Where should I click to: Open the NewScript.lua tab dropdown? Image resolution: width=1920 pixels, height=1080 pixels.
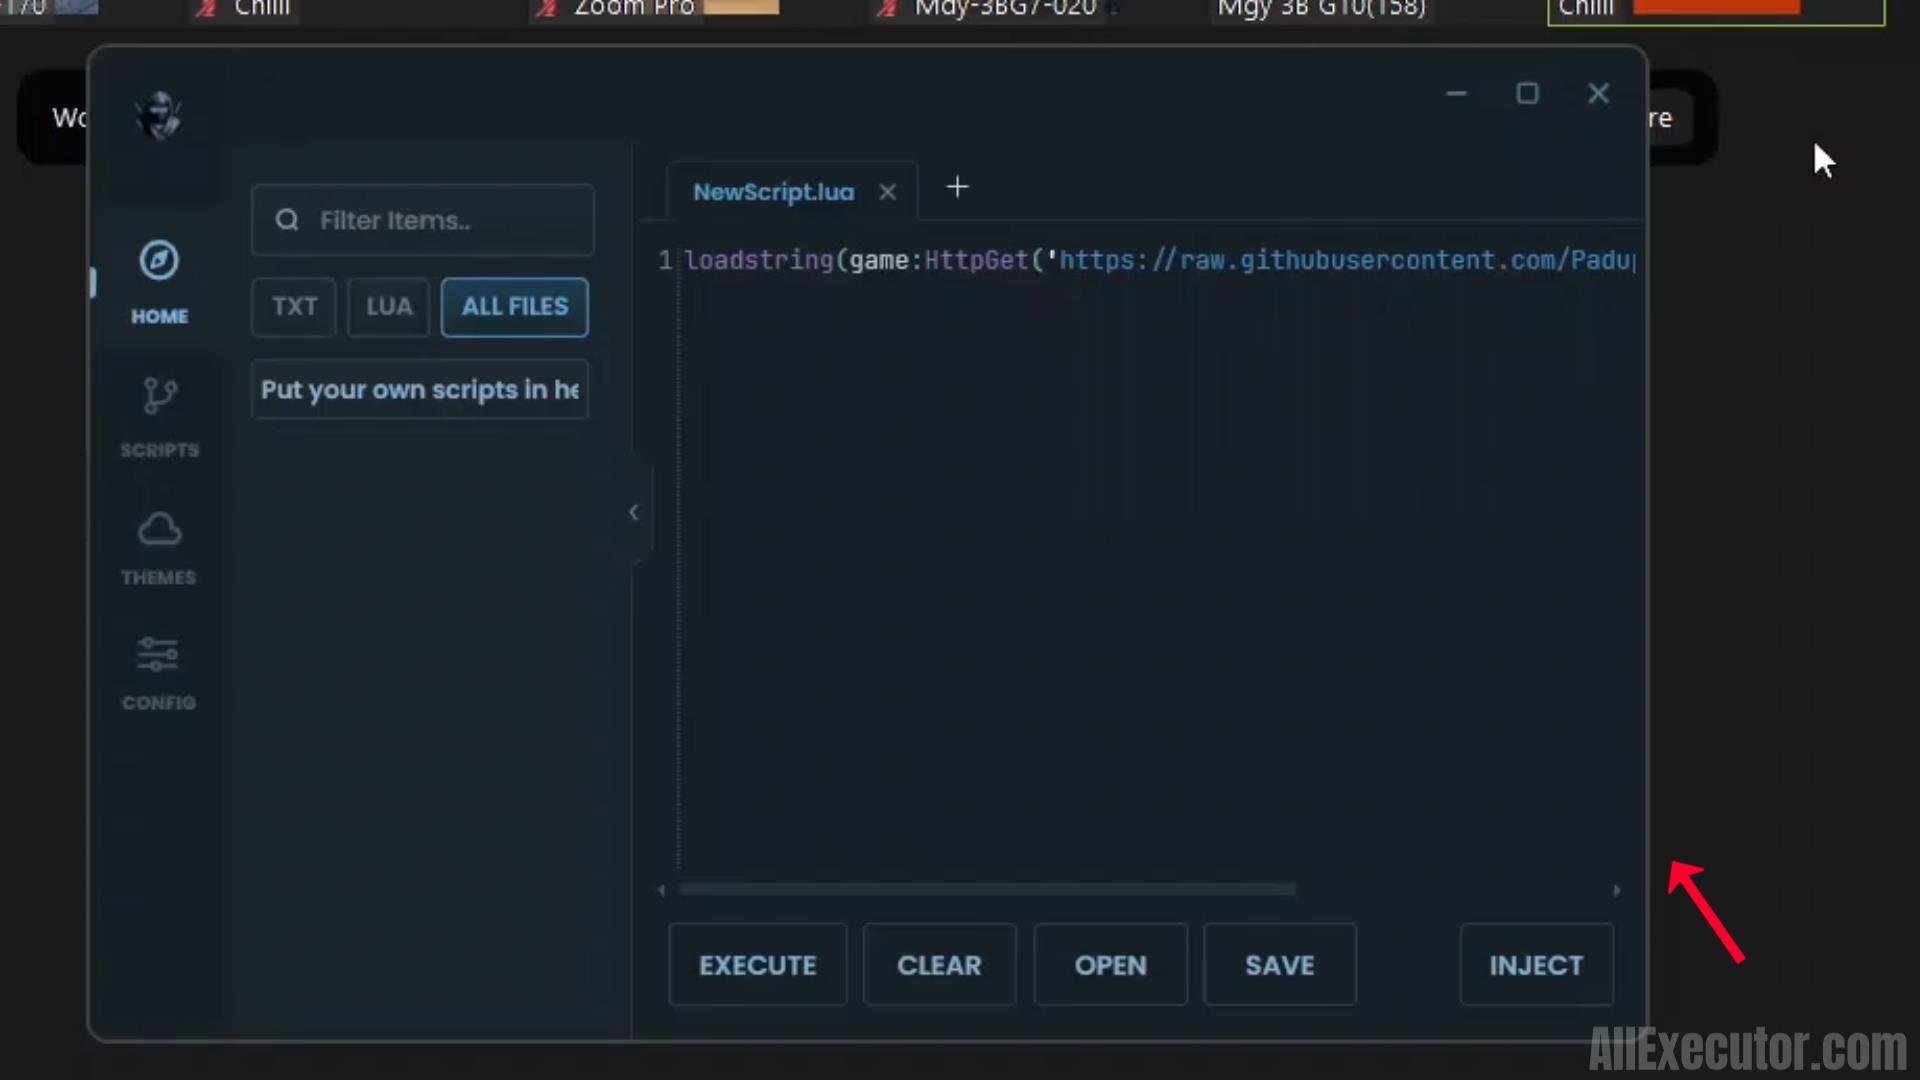point(774,191)
